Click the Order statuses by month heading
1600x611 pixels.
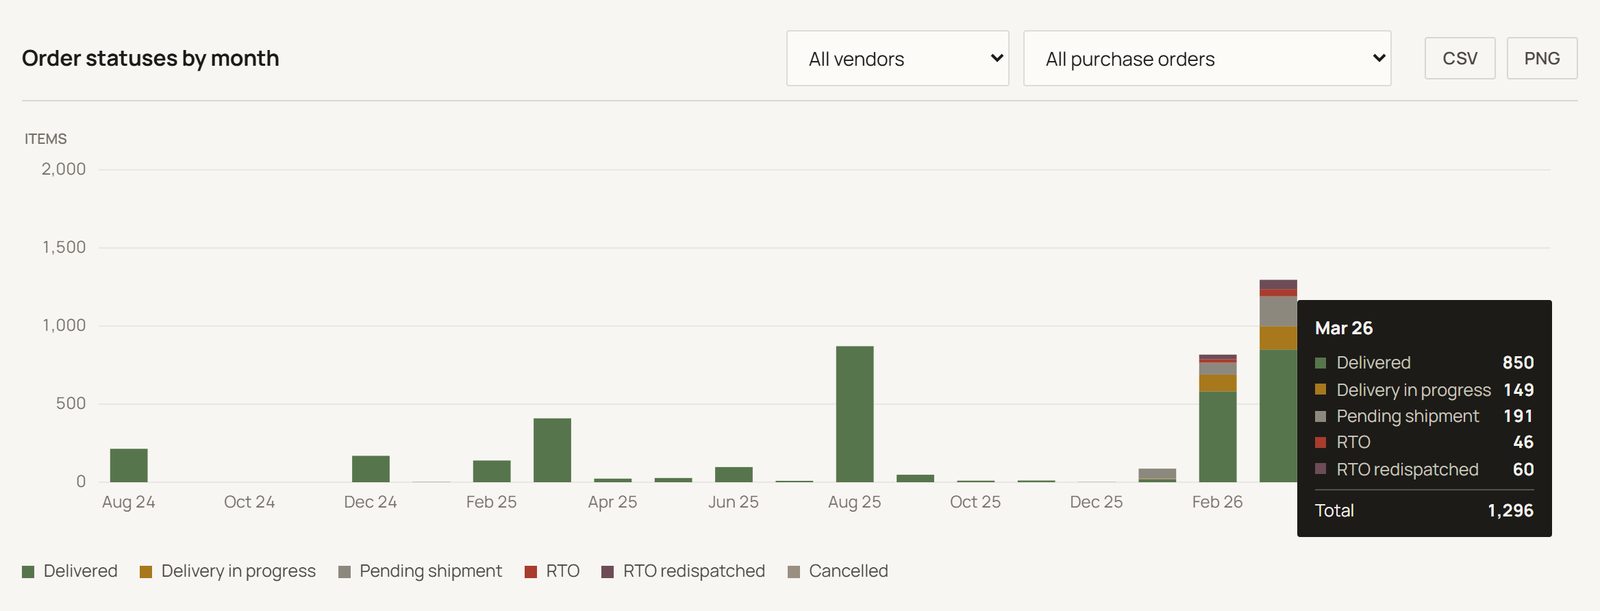pyautogui.click(x=150, y=58)
